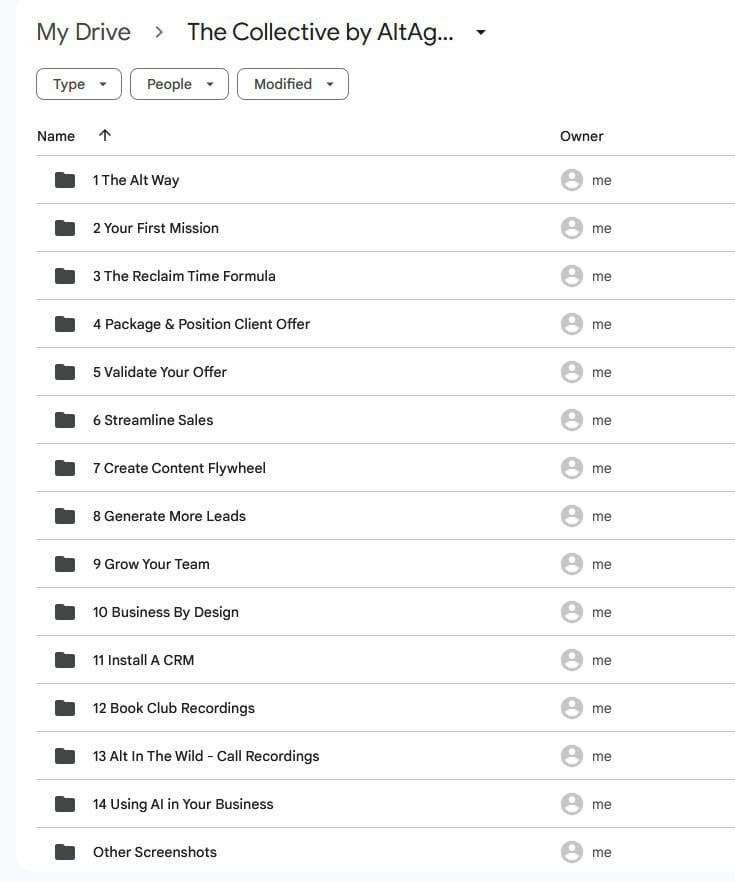This screenshot has height=882, width=735.
Task: Click folder icon beside 1 The Alt Way
Action: [65, 180]
